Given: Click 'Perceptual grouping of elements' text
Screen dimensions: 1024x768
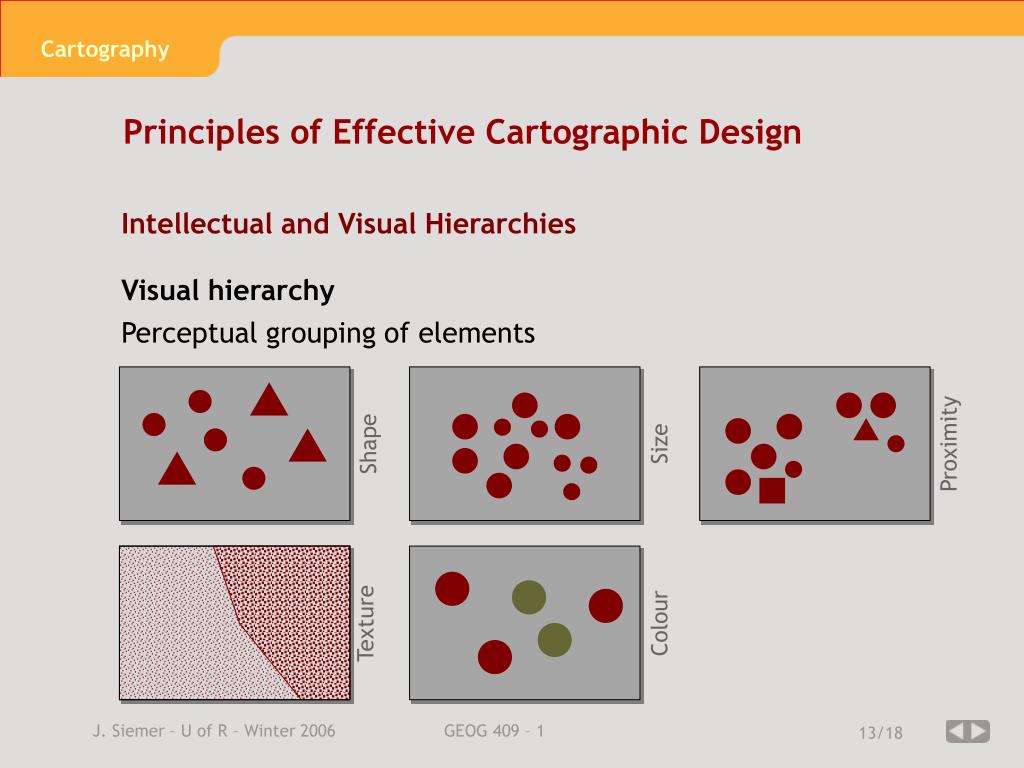Looking at the screenshot, I should tap(328, 334).
